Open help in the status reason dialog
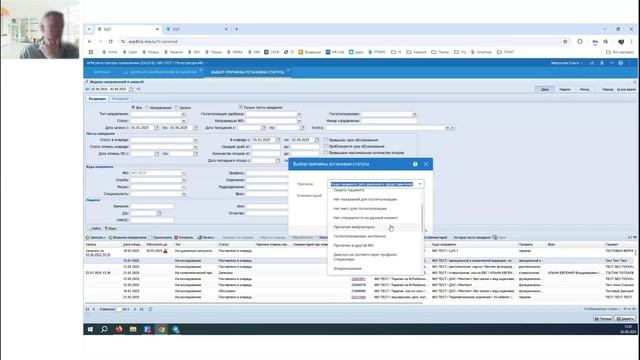Image resolution: width=640 pixels, height=360 pixels. (415, 164)
